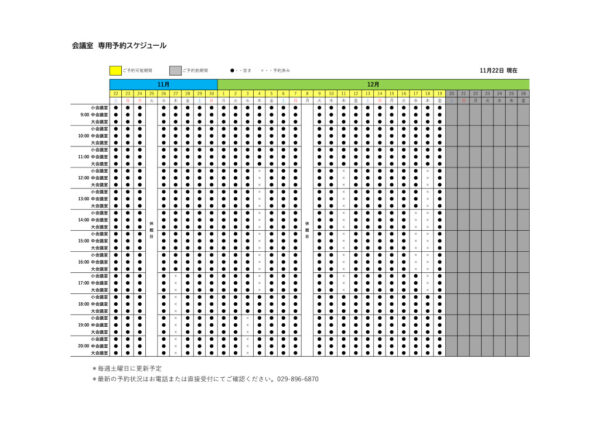Click the 16:00 time label
600x424 pixels.
pos(83,262)
